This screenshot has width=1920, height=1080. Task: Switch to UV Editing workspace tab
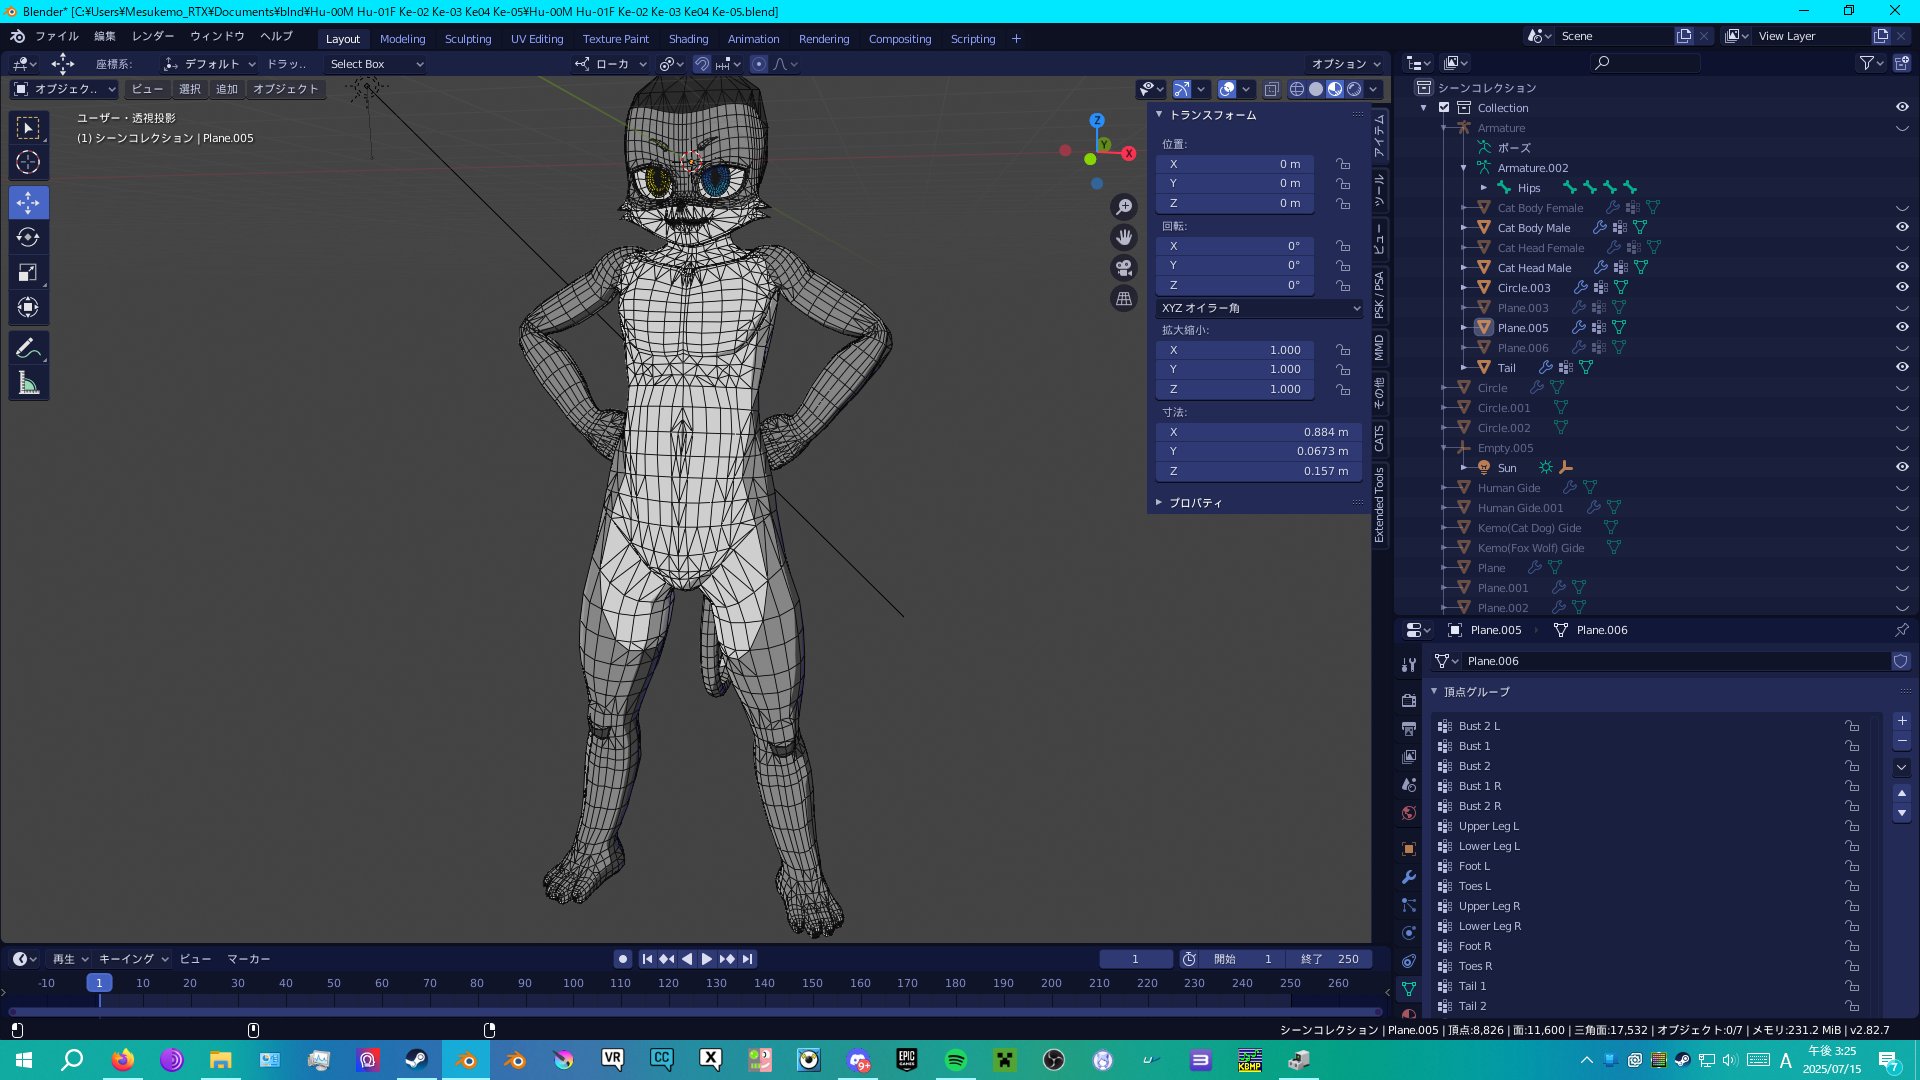click(x=537, y=39)
